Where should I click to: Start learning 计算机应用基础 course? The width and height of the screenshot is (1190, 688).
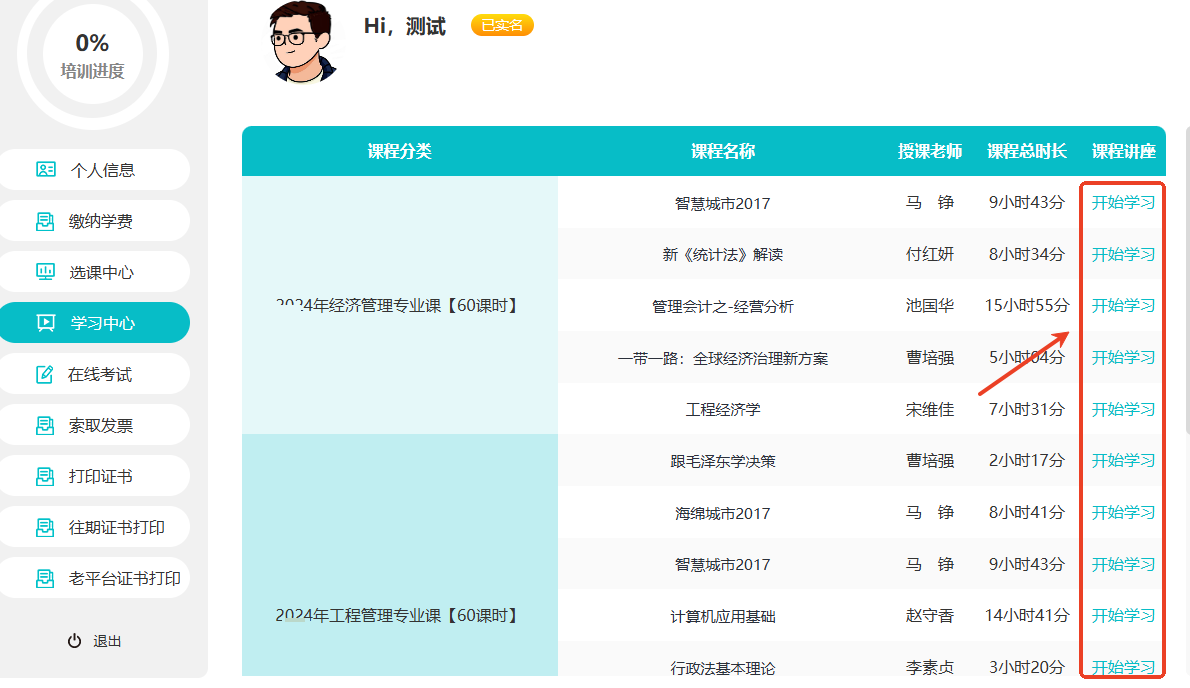(1123, 616)
